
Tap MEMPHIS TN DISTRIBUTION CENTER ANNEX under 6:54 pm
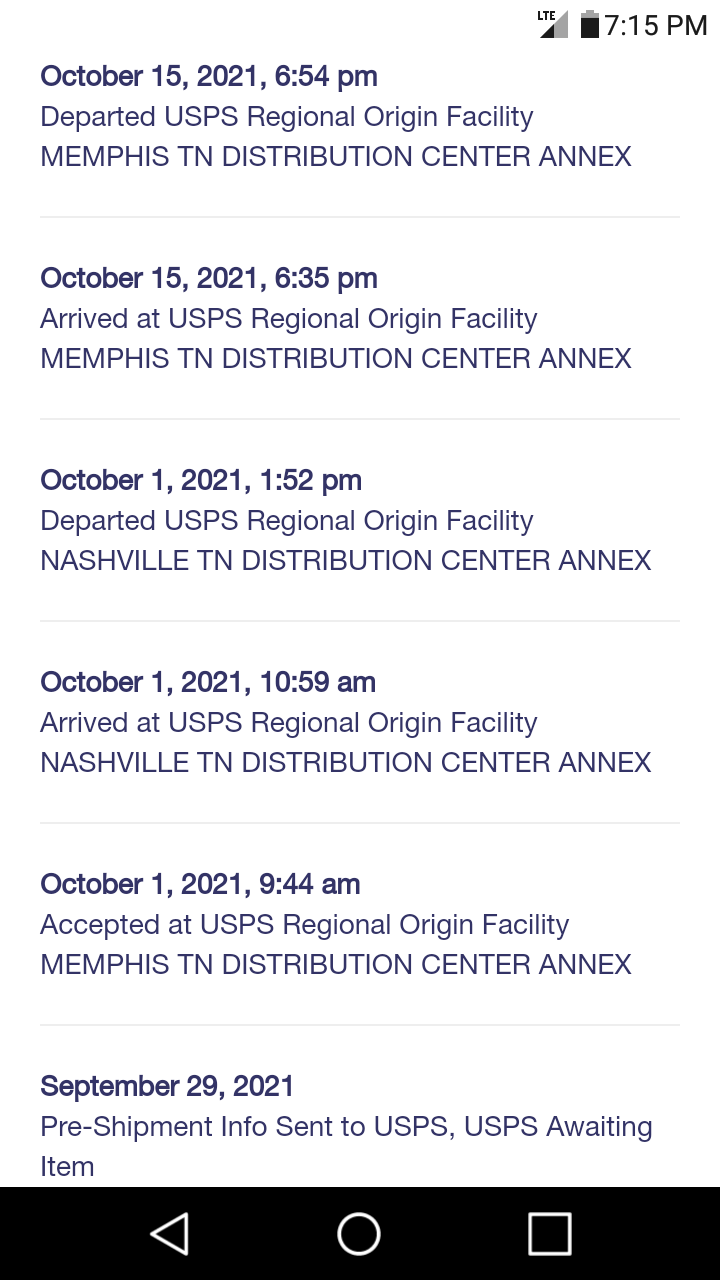click(336, 157)
